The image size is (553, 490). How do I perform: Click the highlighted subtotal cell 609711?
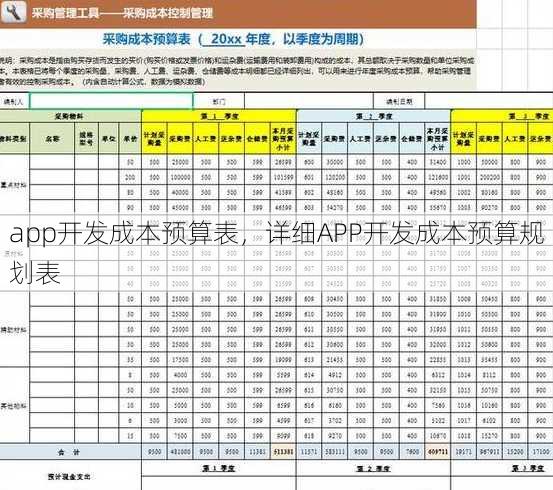pyautogui.click(x=438, y=452)
